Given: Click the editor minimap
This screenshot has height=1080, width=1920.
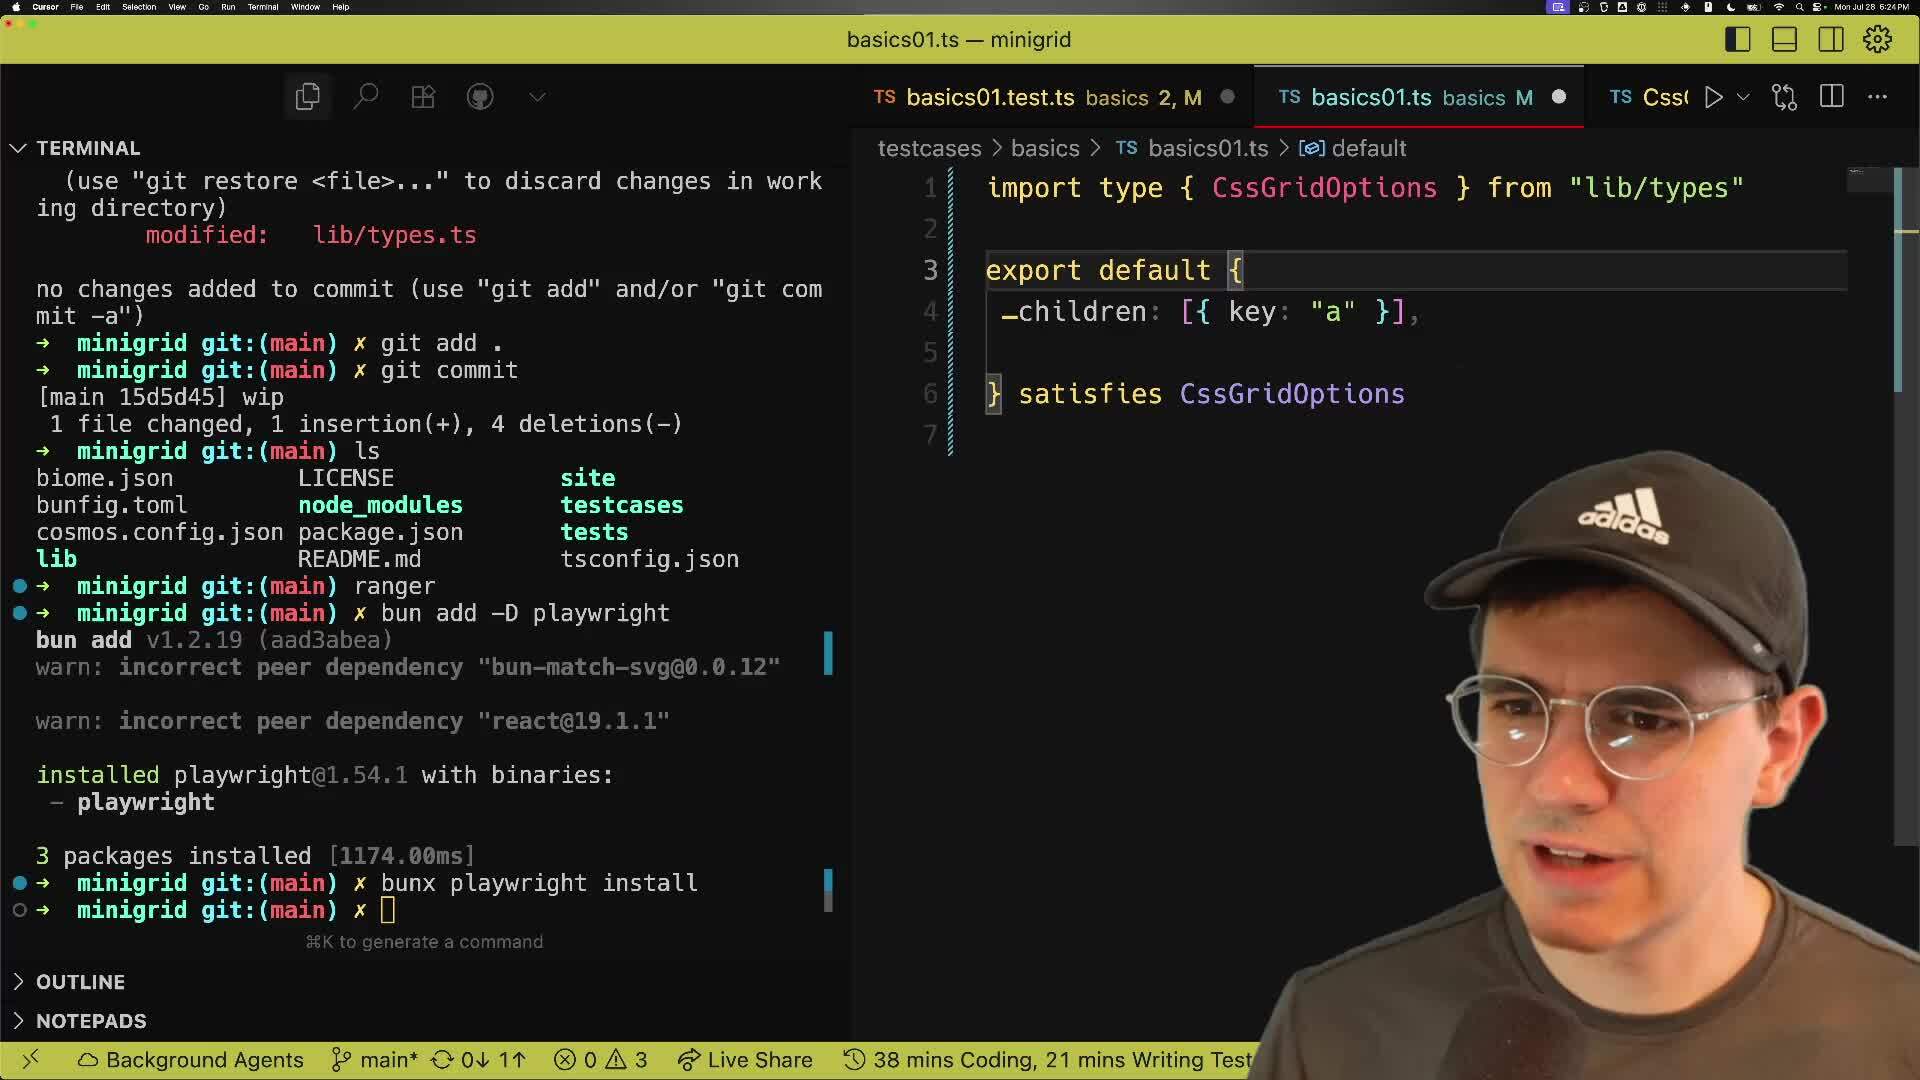Looking at the screenshot, I should 1868,180.
